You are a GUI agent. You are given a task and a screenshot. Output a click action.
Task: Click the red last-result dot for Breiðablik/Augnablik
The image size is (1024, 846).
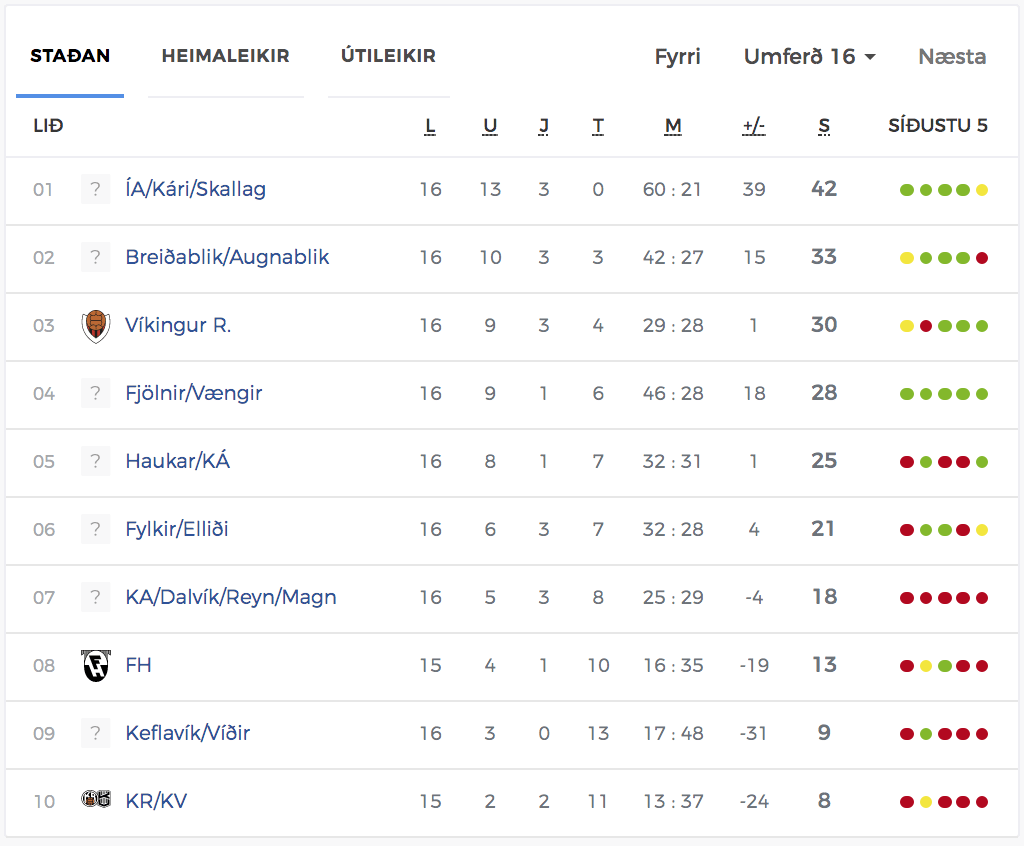[982, 258]
